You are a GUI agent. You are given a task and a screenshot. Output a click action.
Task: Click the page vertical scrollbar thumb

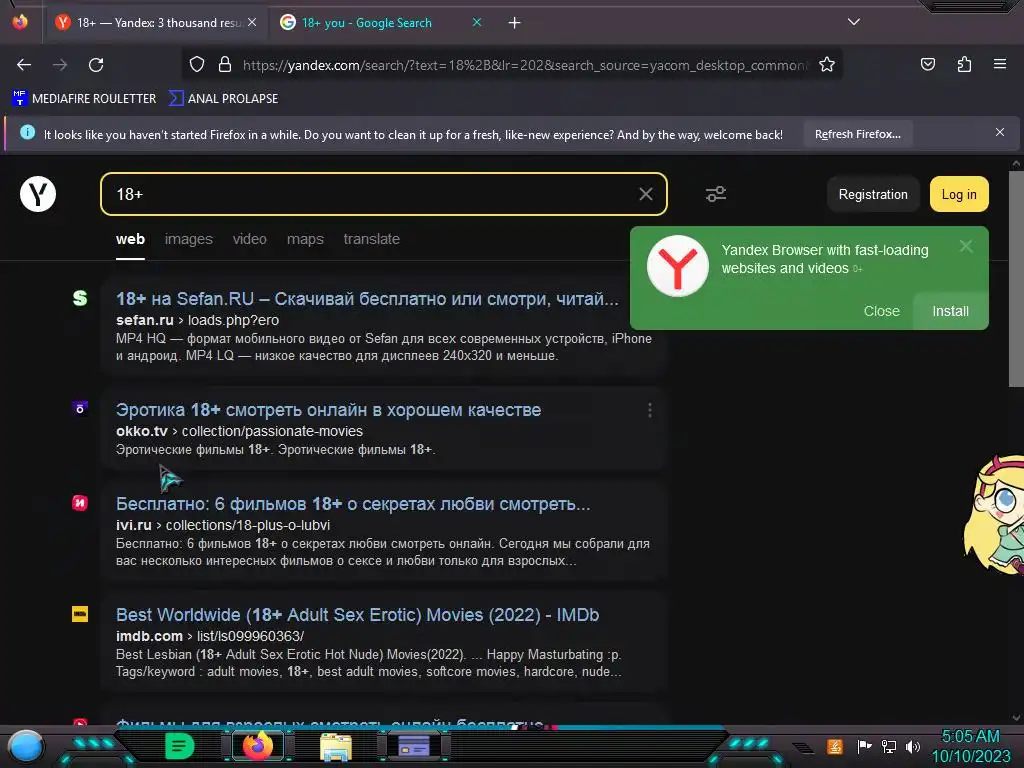point(1016,279)
